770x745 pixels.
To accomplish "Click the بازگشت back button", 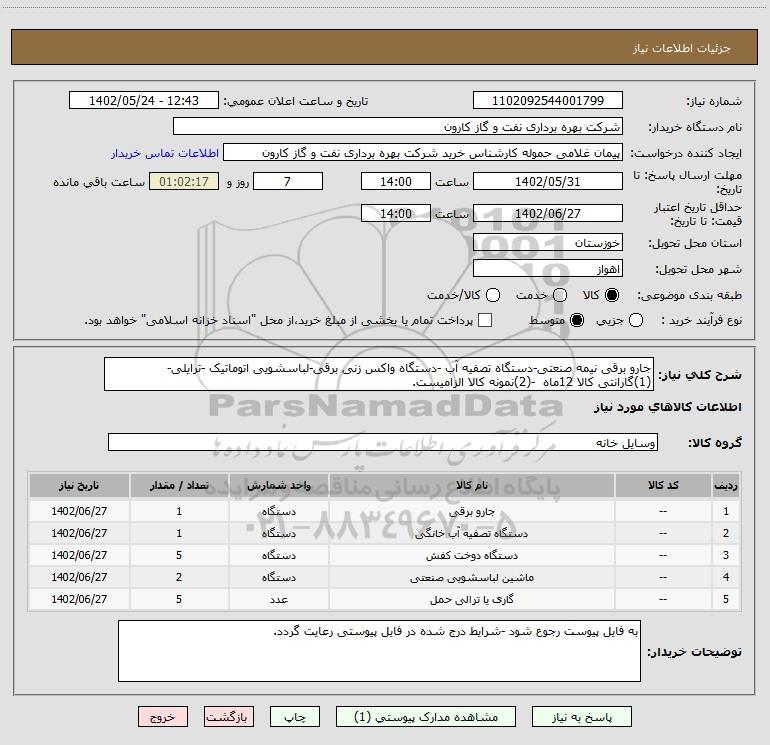I will [229, 717].
